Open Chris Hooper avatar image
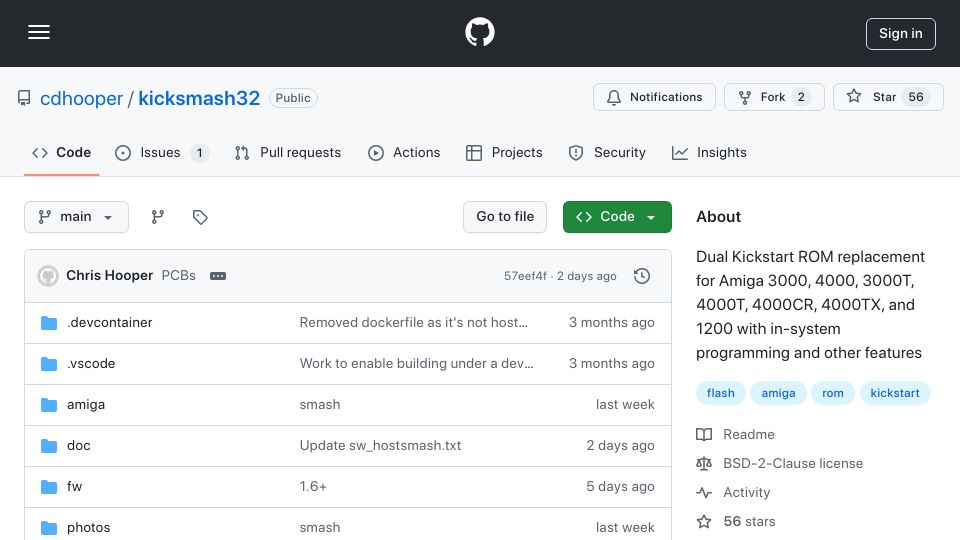The image size is (960, 540). pos(48,276)
